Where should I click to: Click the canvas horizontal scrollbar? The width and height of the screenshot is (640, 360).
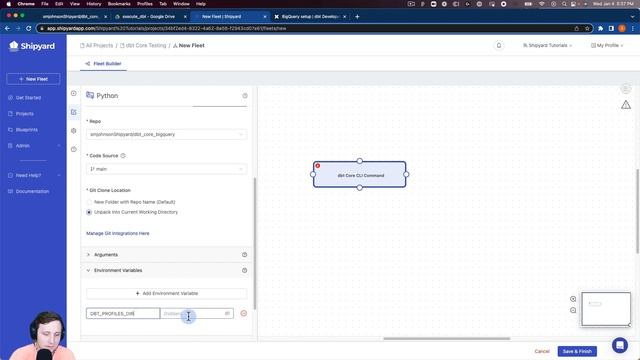(447, 338)
